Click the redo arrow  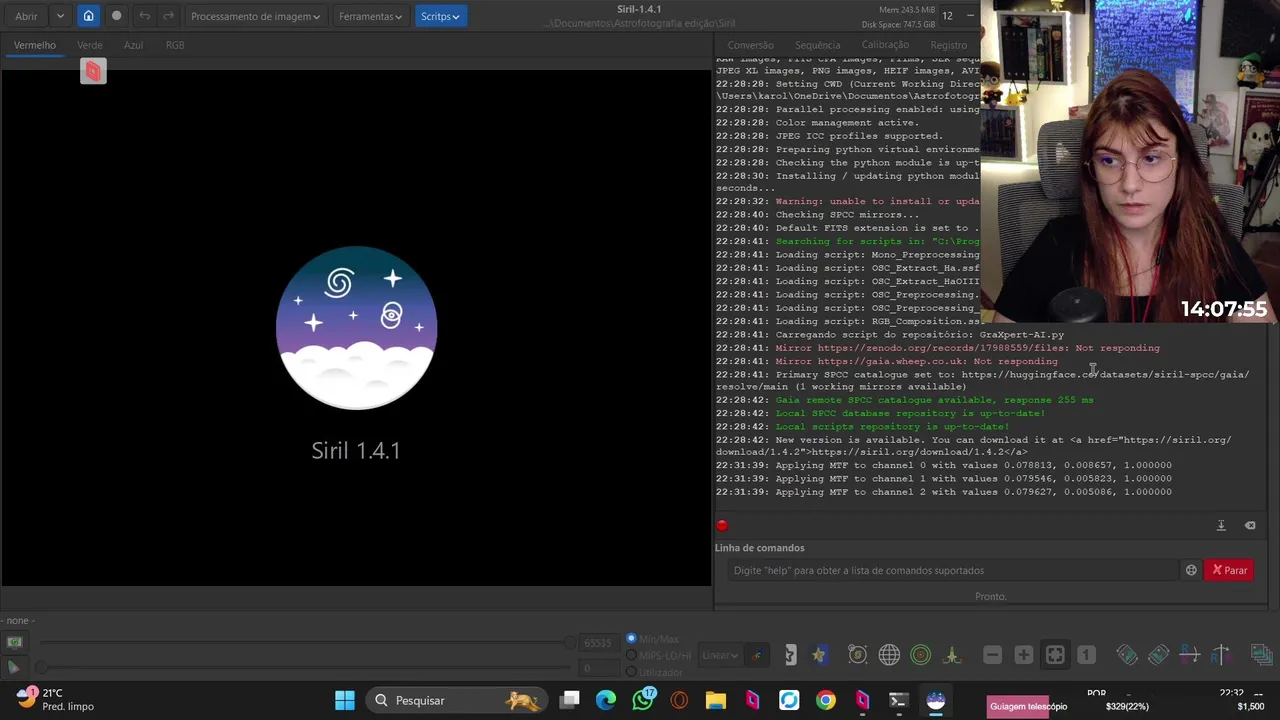pos(168,16)
